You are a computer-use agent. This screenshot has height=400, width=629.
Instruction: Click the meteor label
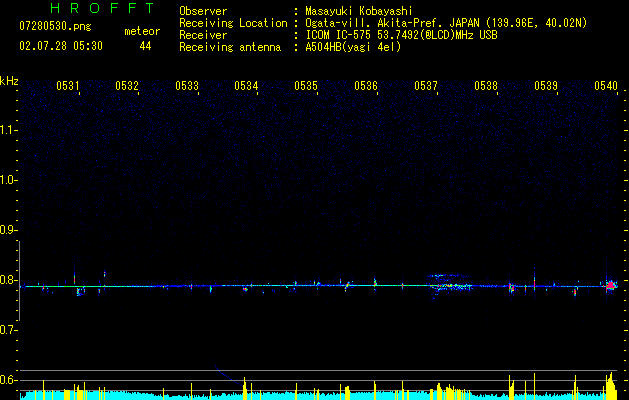pyautogui.click(x=142, y=31)
